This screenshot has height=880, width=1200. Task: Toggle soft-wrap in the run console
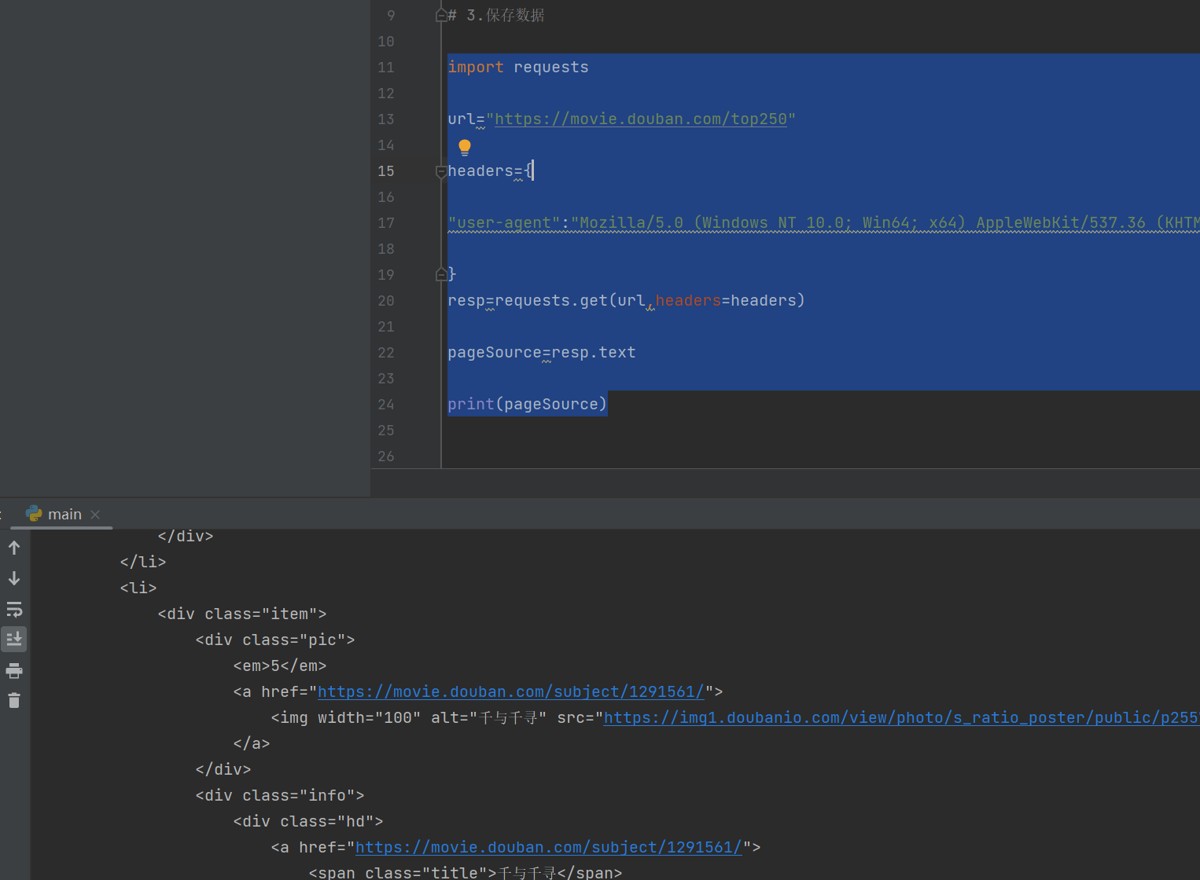tap(14, 609)
